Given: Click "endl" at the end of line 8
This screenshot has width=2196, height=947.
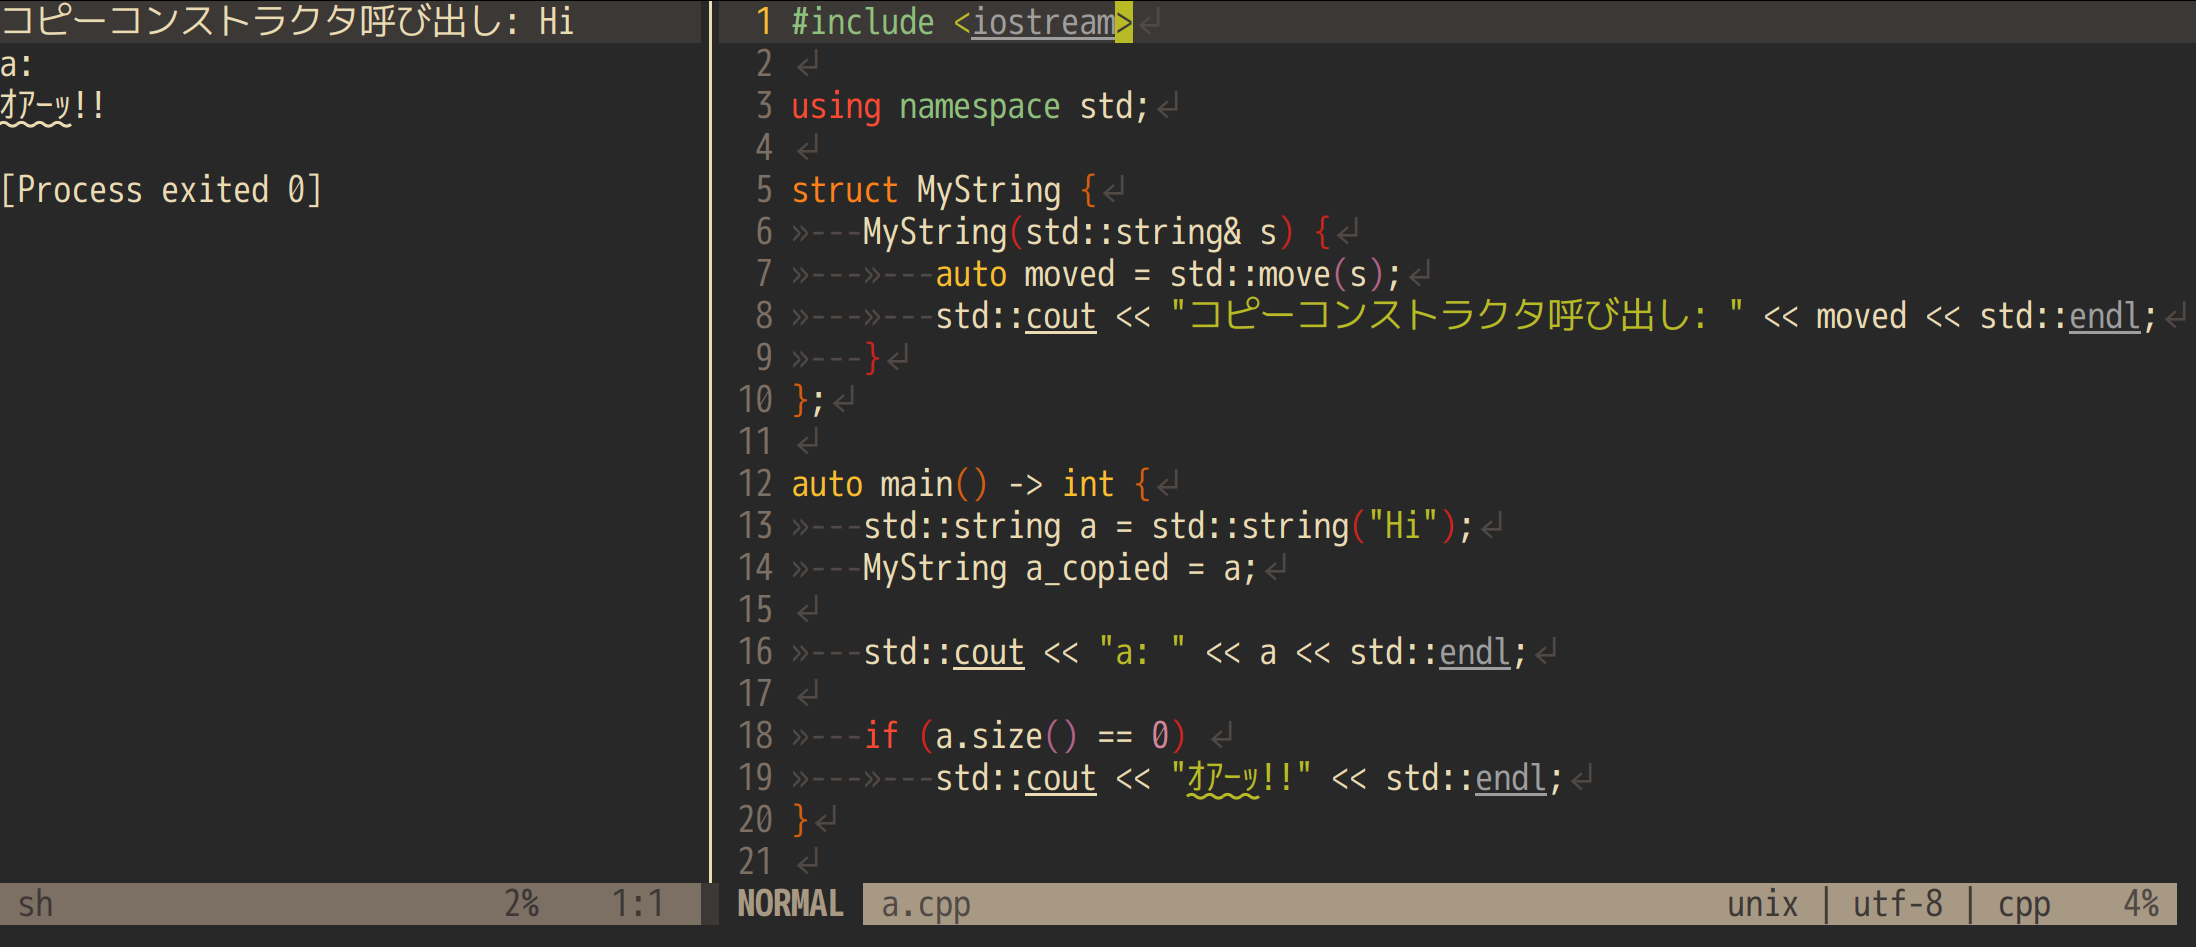Looking at the screenshot, I should [2105, 316].
